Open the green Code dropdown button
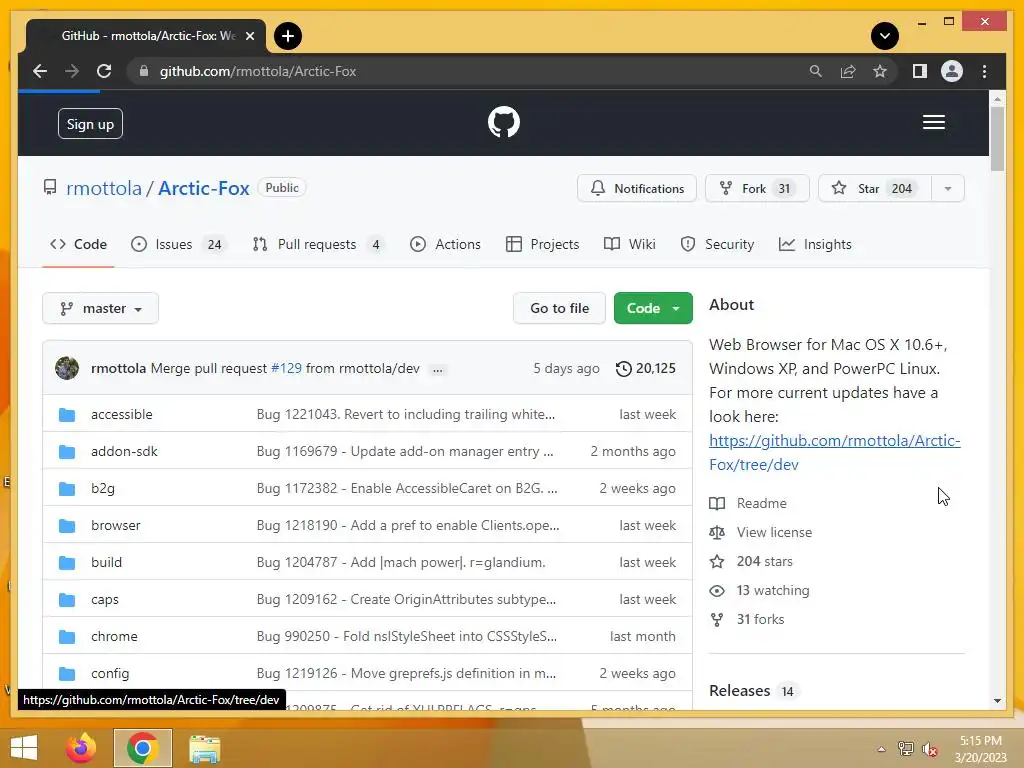The width and height of the screenshot is (1024, 768). 653,308
